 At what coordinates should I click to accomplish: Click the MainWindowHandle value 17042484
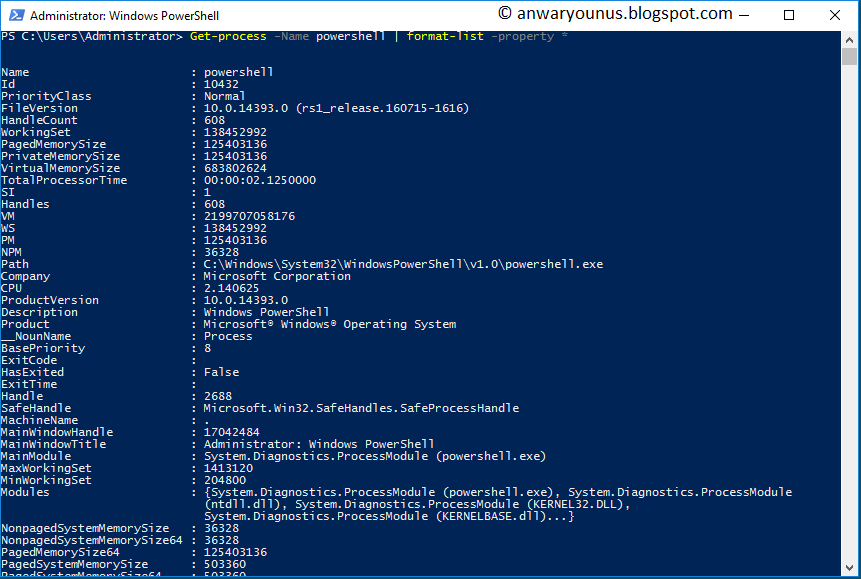coord(233,432)
